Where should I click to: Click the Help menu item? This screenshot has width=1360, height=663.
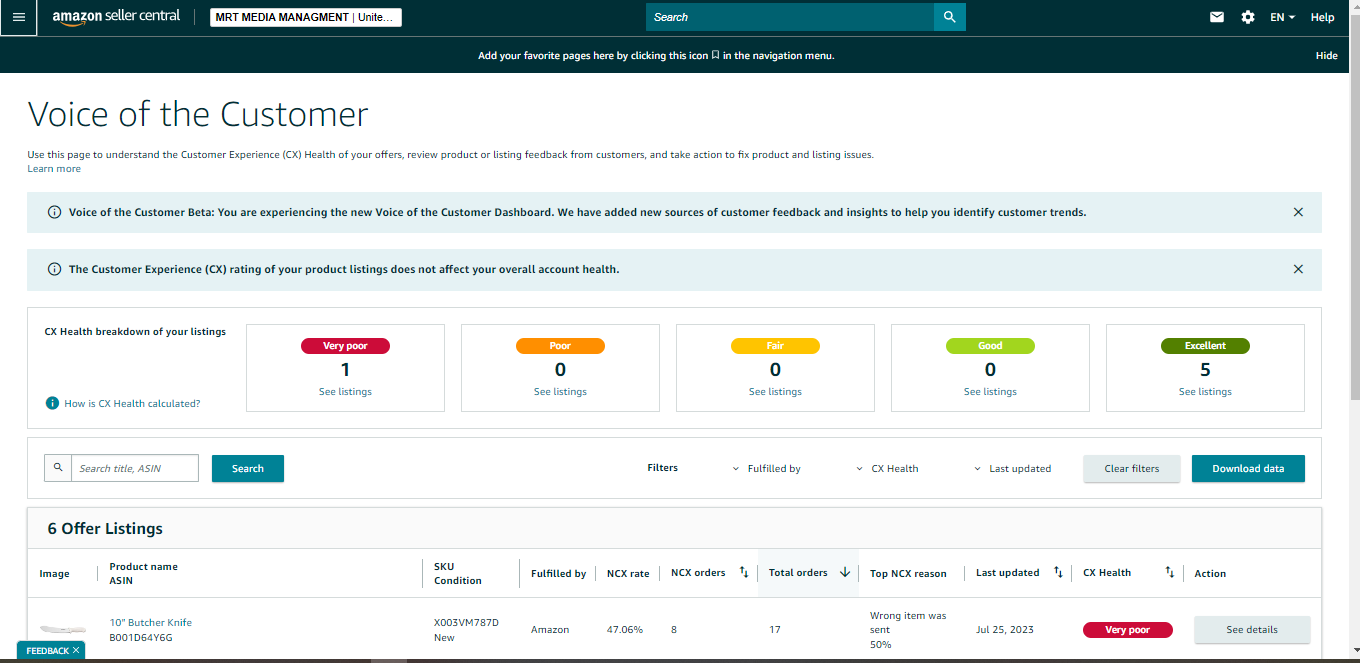coord(1322,17)
